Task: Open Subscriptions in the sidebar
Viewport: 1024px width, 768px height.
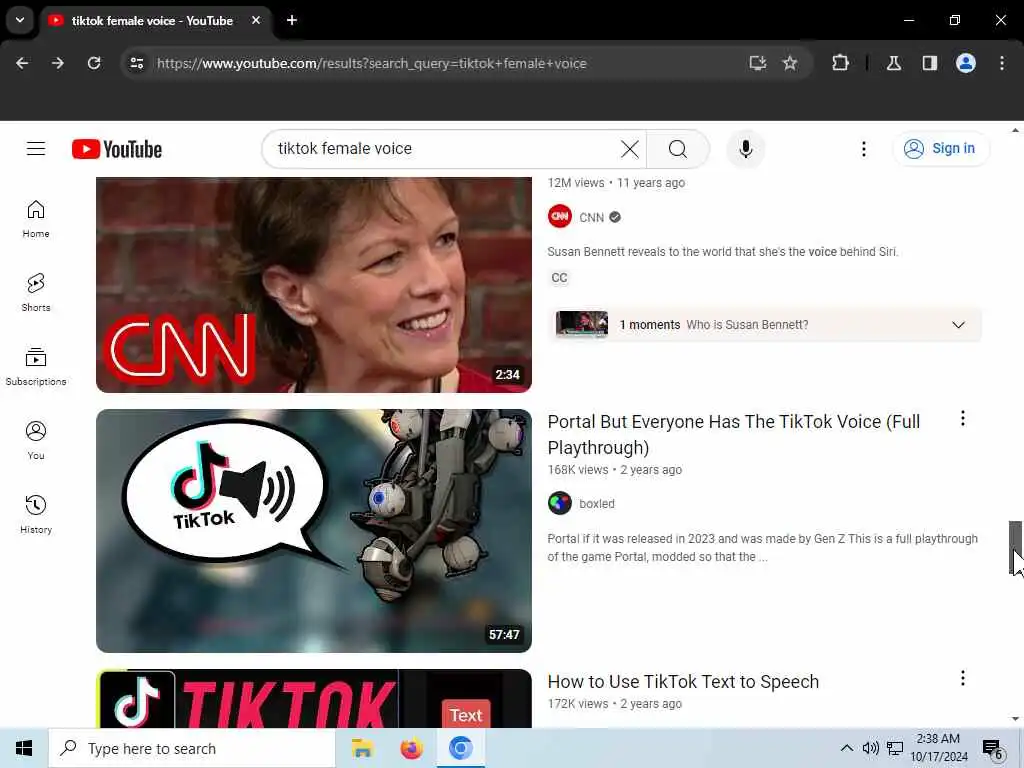Action: coord(36,367)
